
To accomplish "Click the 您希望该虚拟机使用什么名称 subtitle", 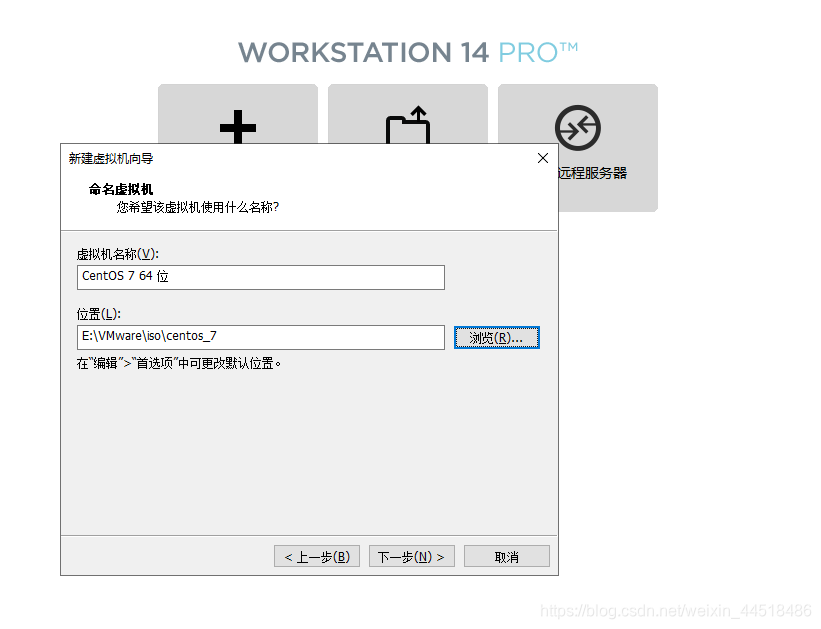I will pos(198,207).
